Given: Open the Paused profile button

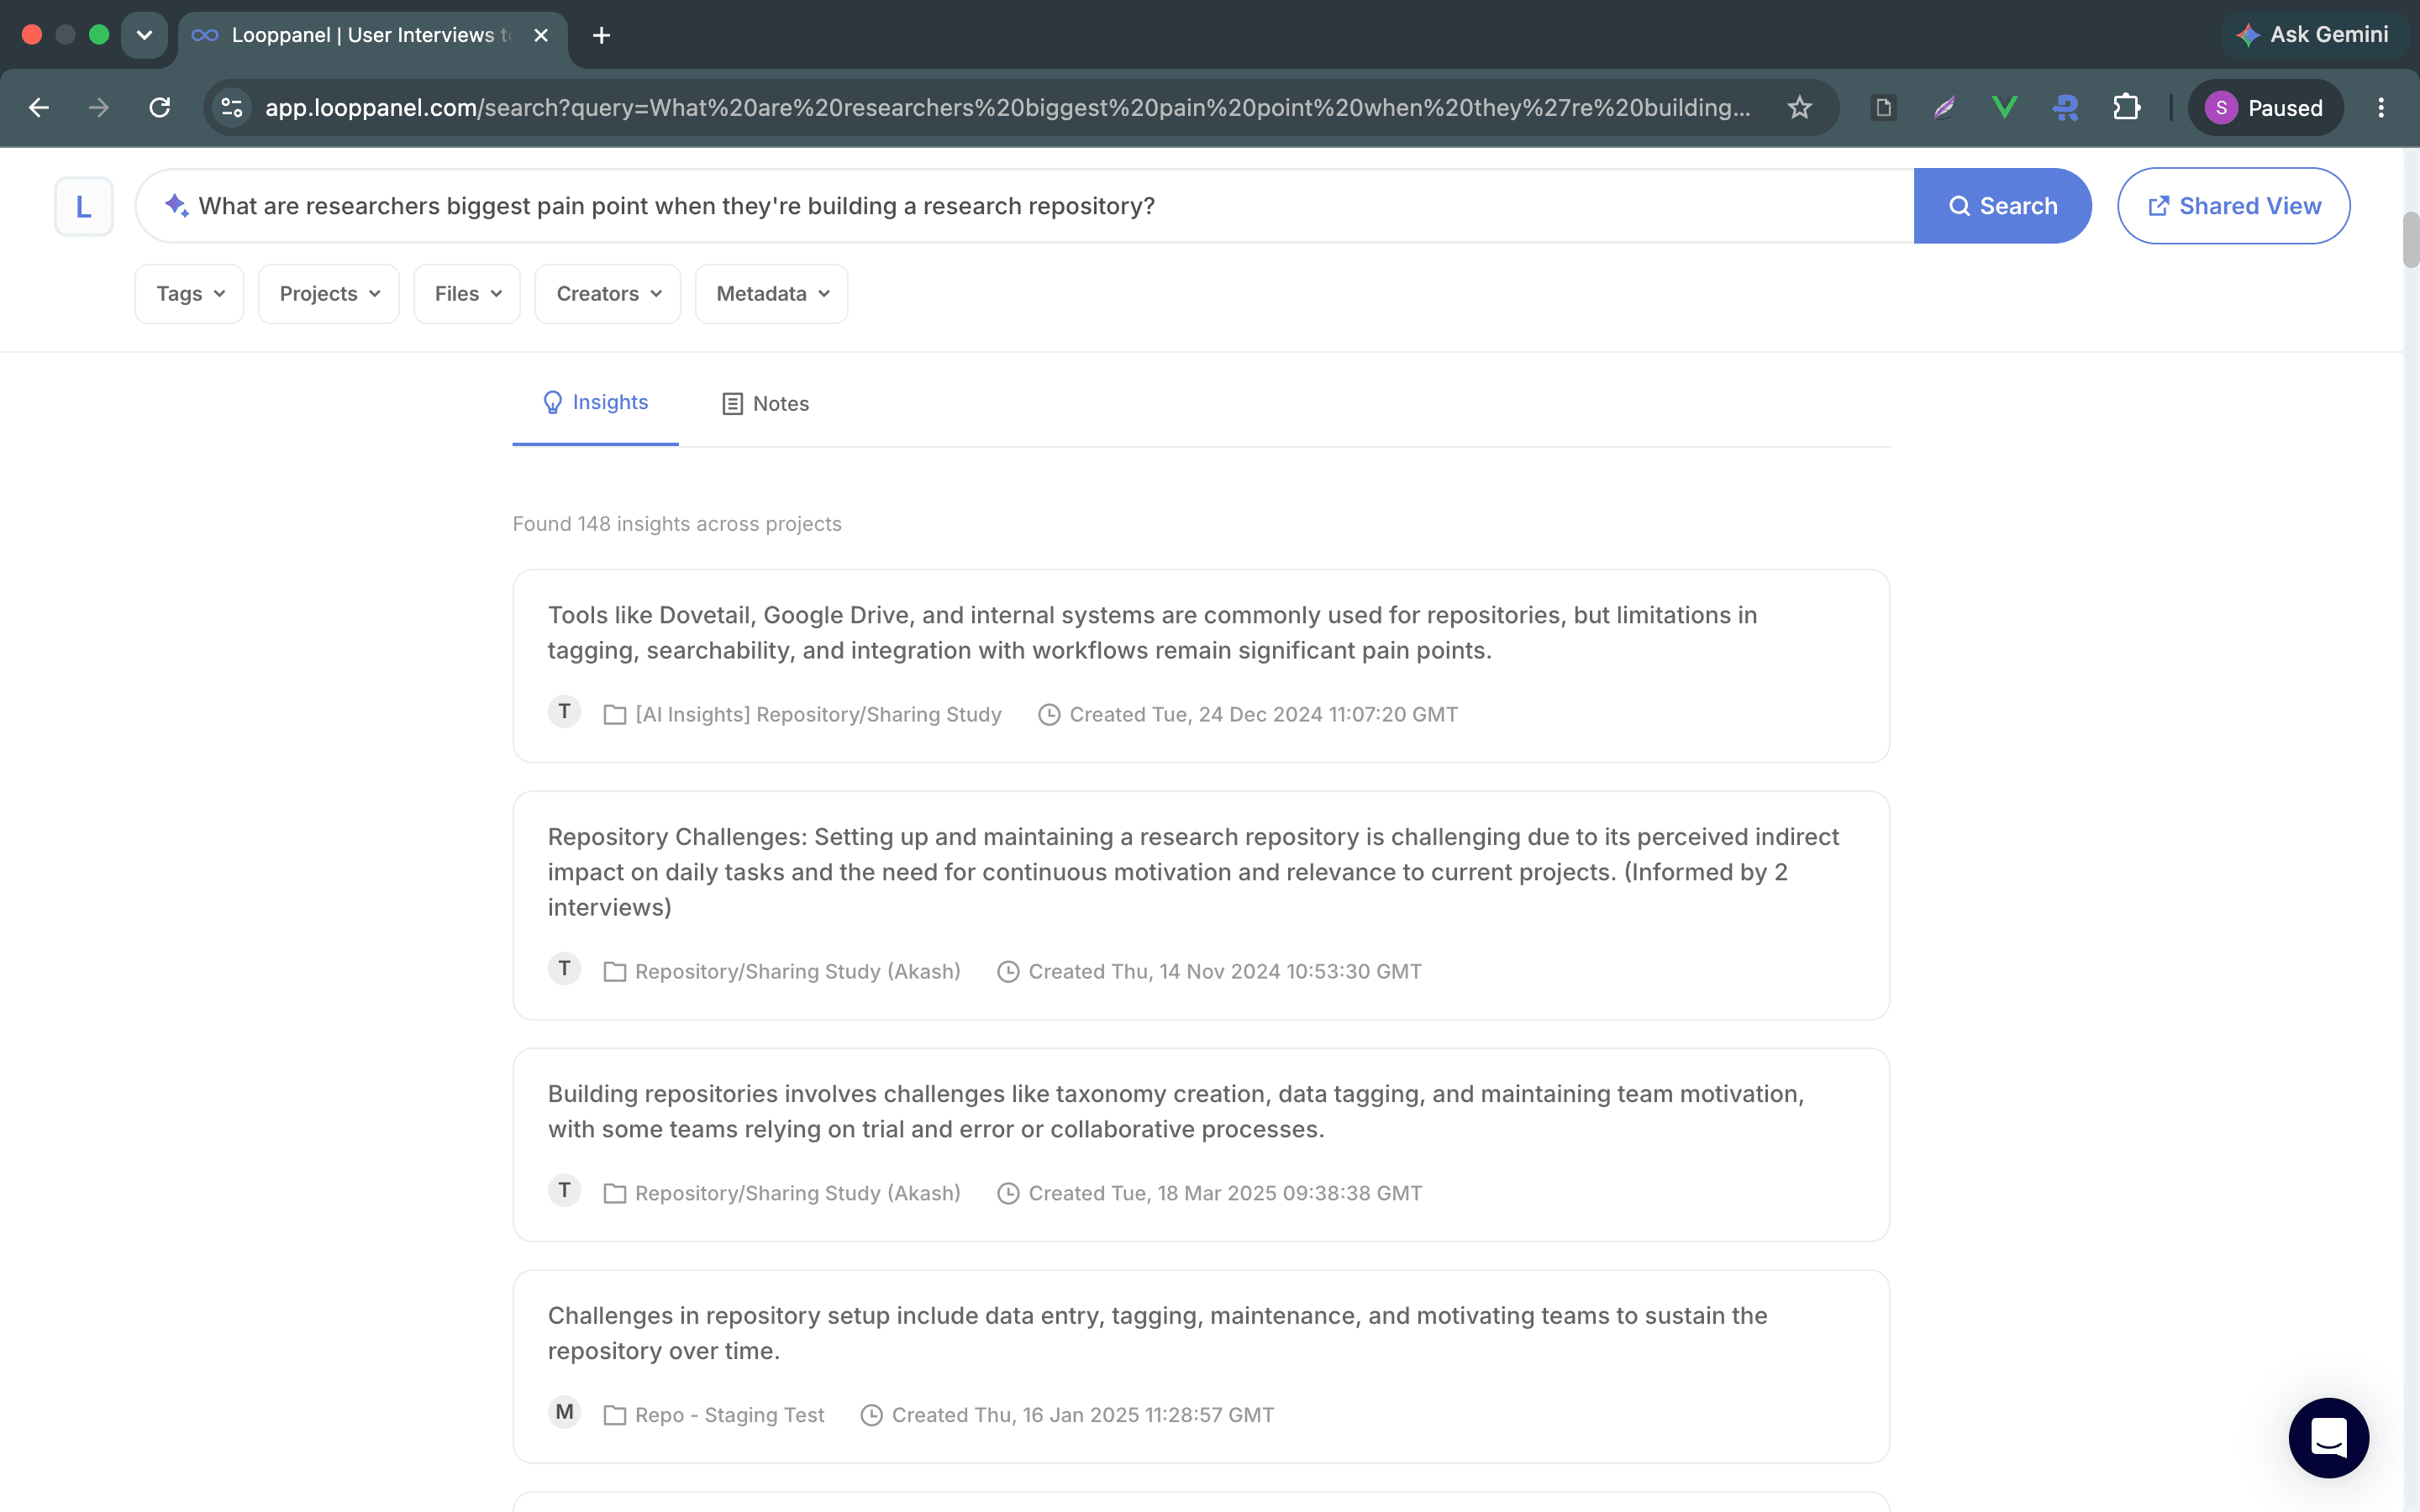Looking at the screenshot, I should (x=2265, y=107).
